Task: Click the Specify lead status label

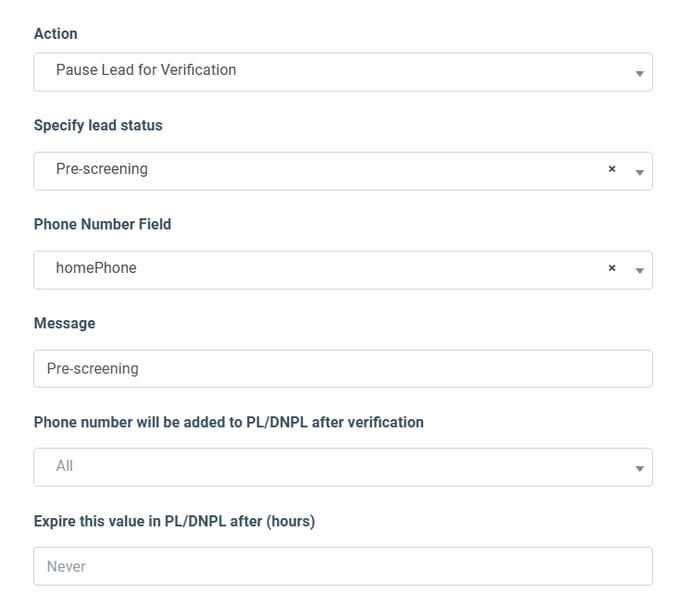Action: click(x=98, y=126)
